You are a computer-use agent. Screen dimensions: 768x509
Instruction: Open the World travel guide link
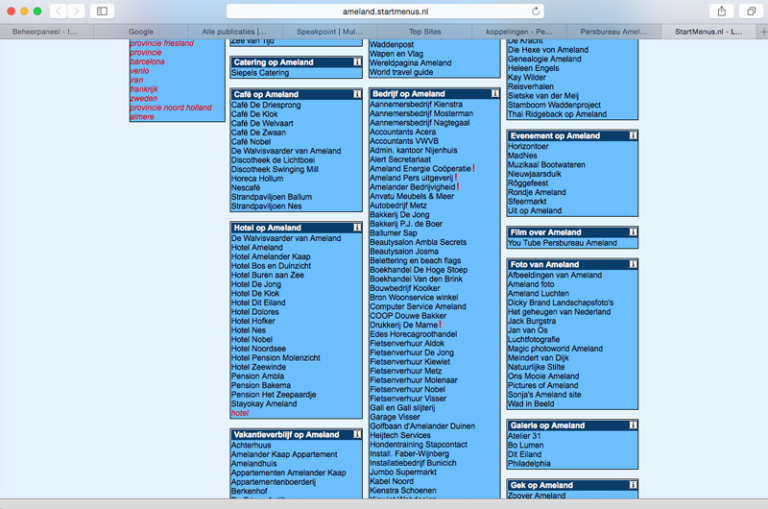tap(401, 73)
